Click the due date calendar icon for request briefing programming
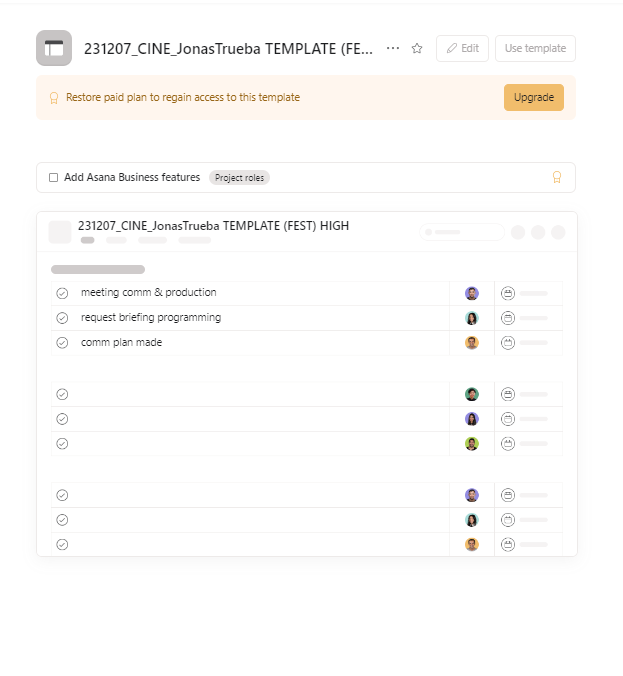Screen dimensions: 623x676 tap(508, 318)
